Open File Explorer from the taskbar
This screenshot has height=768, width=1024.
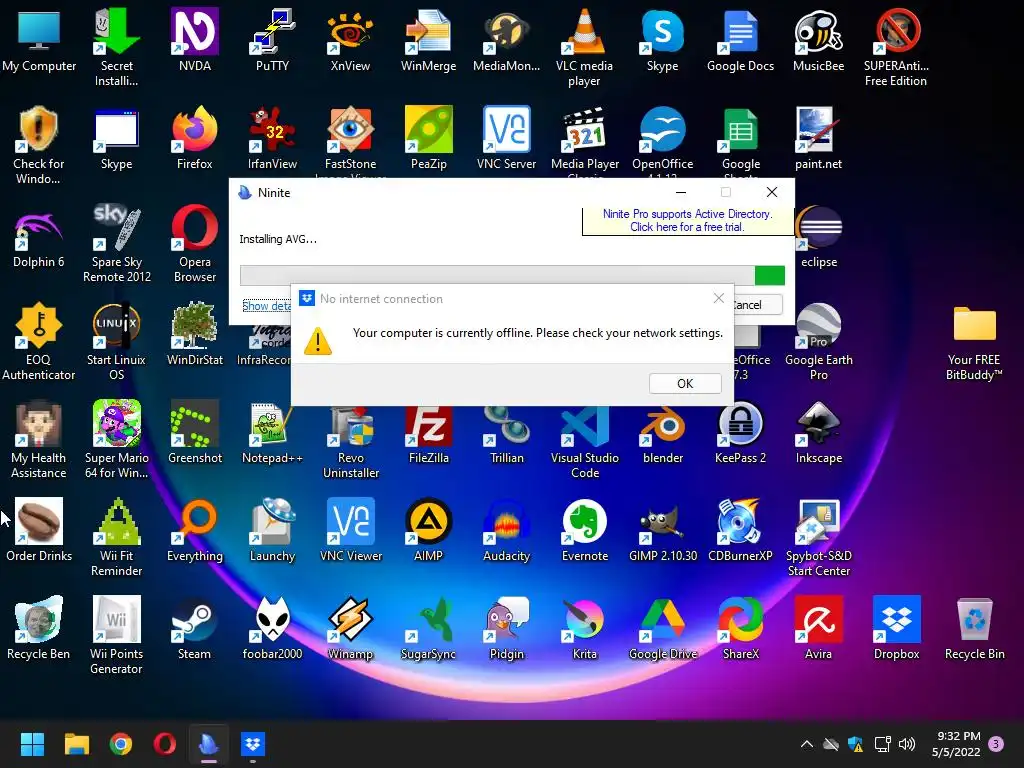coord(76,744)
